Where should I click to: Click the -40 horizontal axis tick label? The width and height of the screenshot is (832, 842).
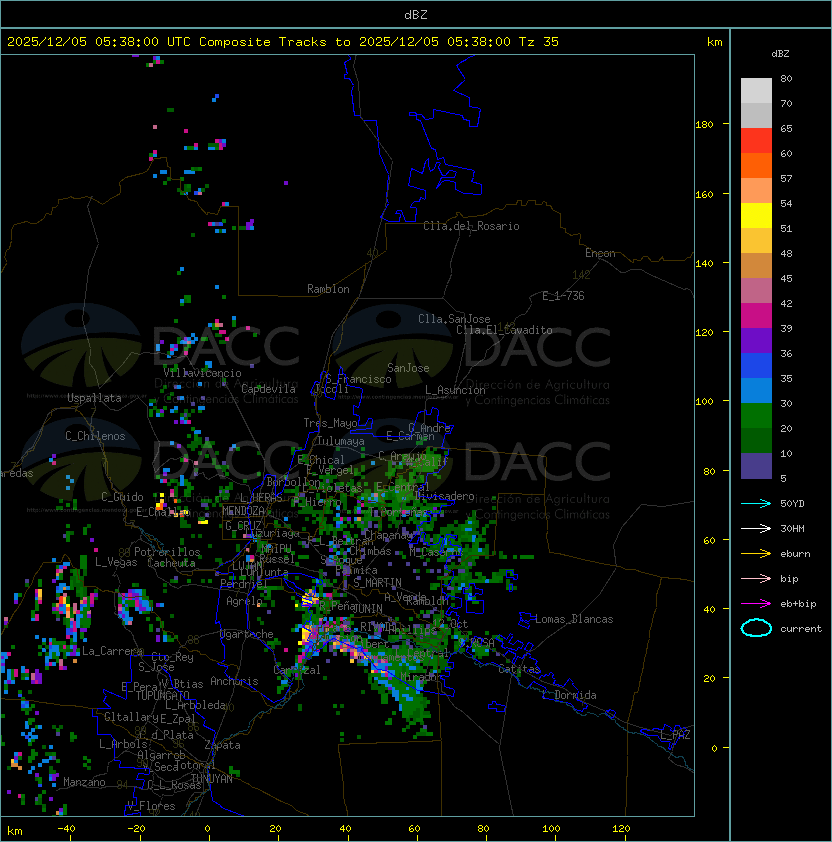(66, 829)
